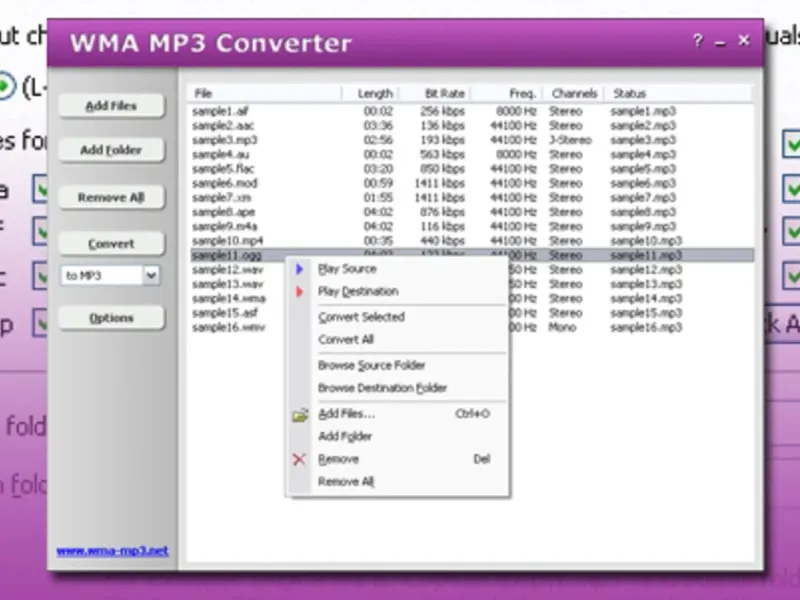
Task: Sort list by File column header
Action: (265, 93)
